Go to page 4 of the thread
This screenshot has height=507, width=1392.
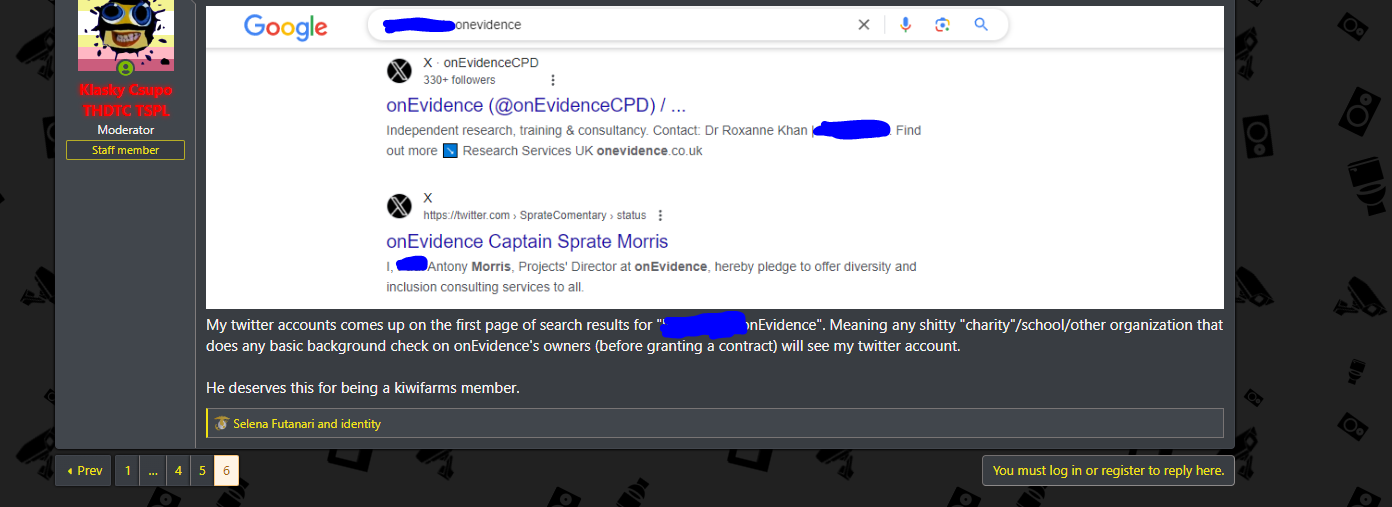point(178,471)
